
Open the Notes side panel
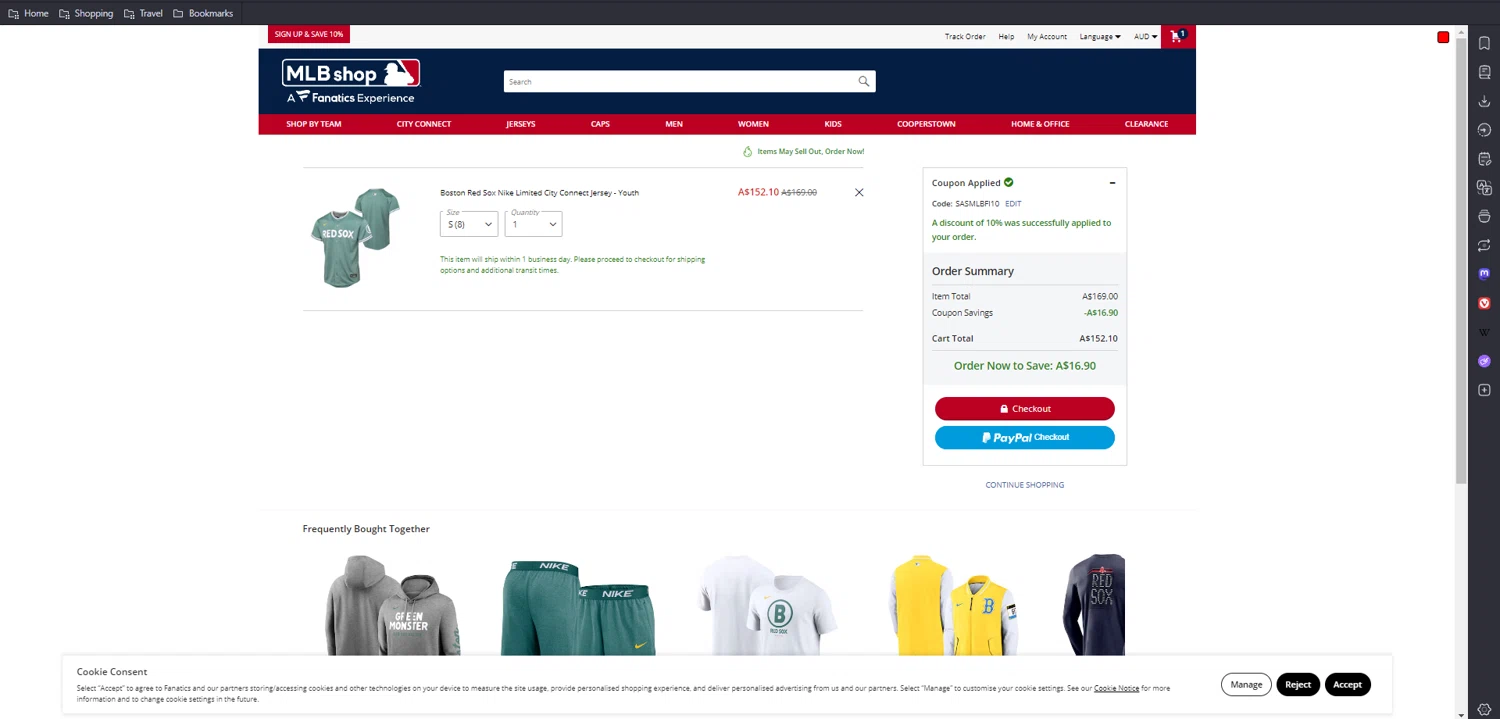click(1484, 159)
